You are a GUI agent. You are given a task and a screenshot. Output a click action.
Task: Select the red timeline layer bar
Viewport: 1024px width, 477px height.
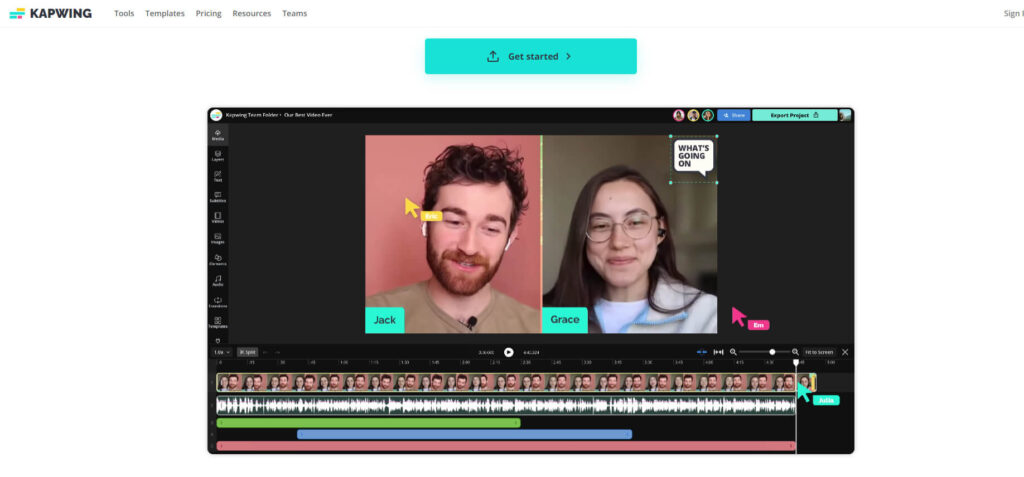(506, 446)
